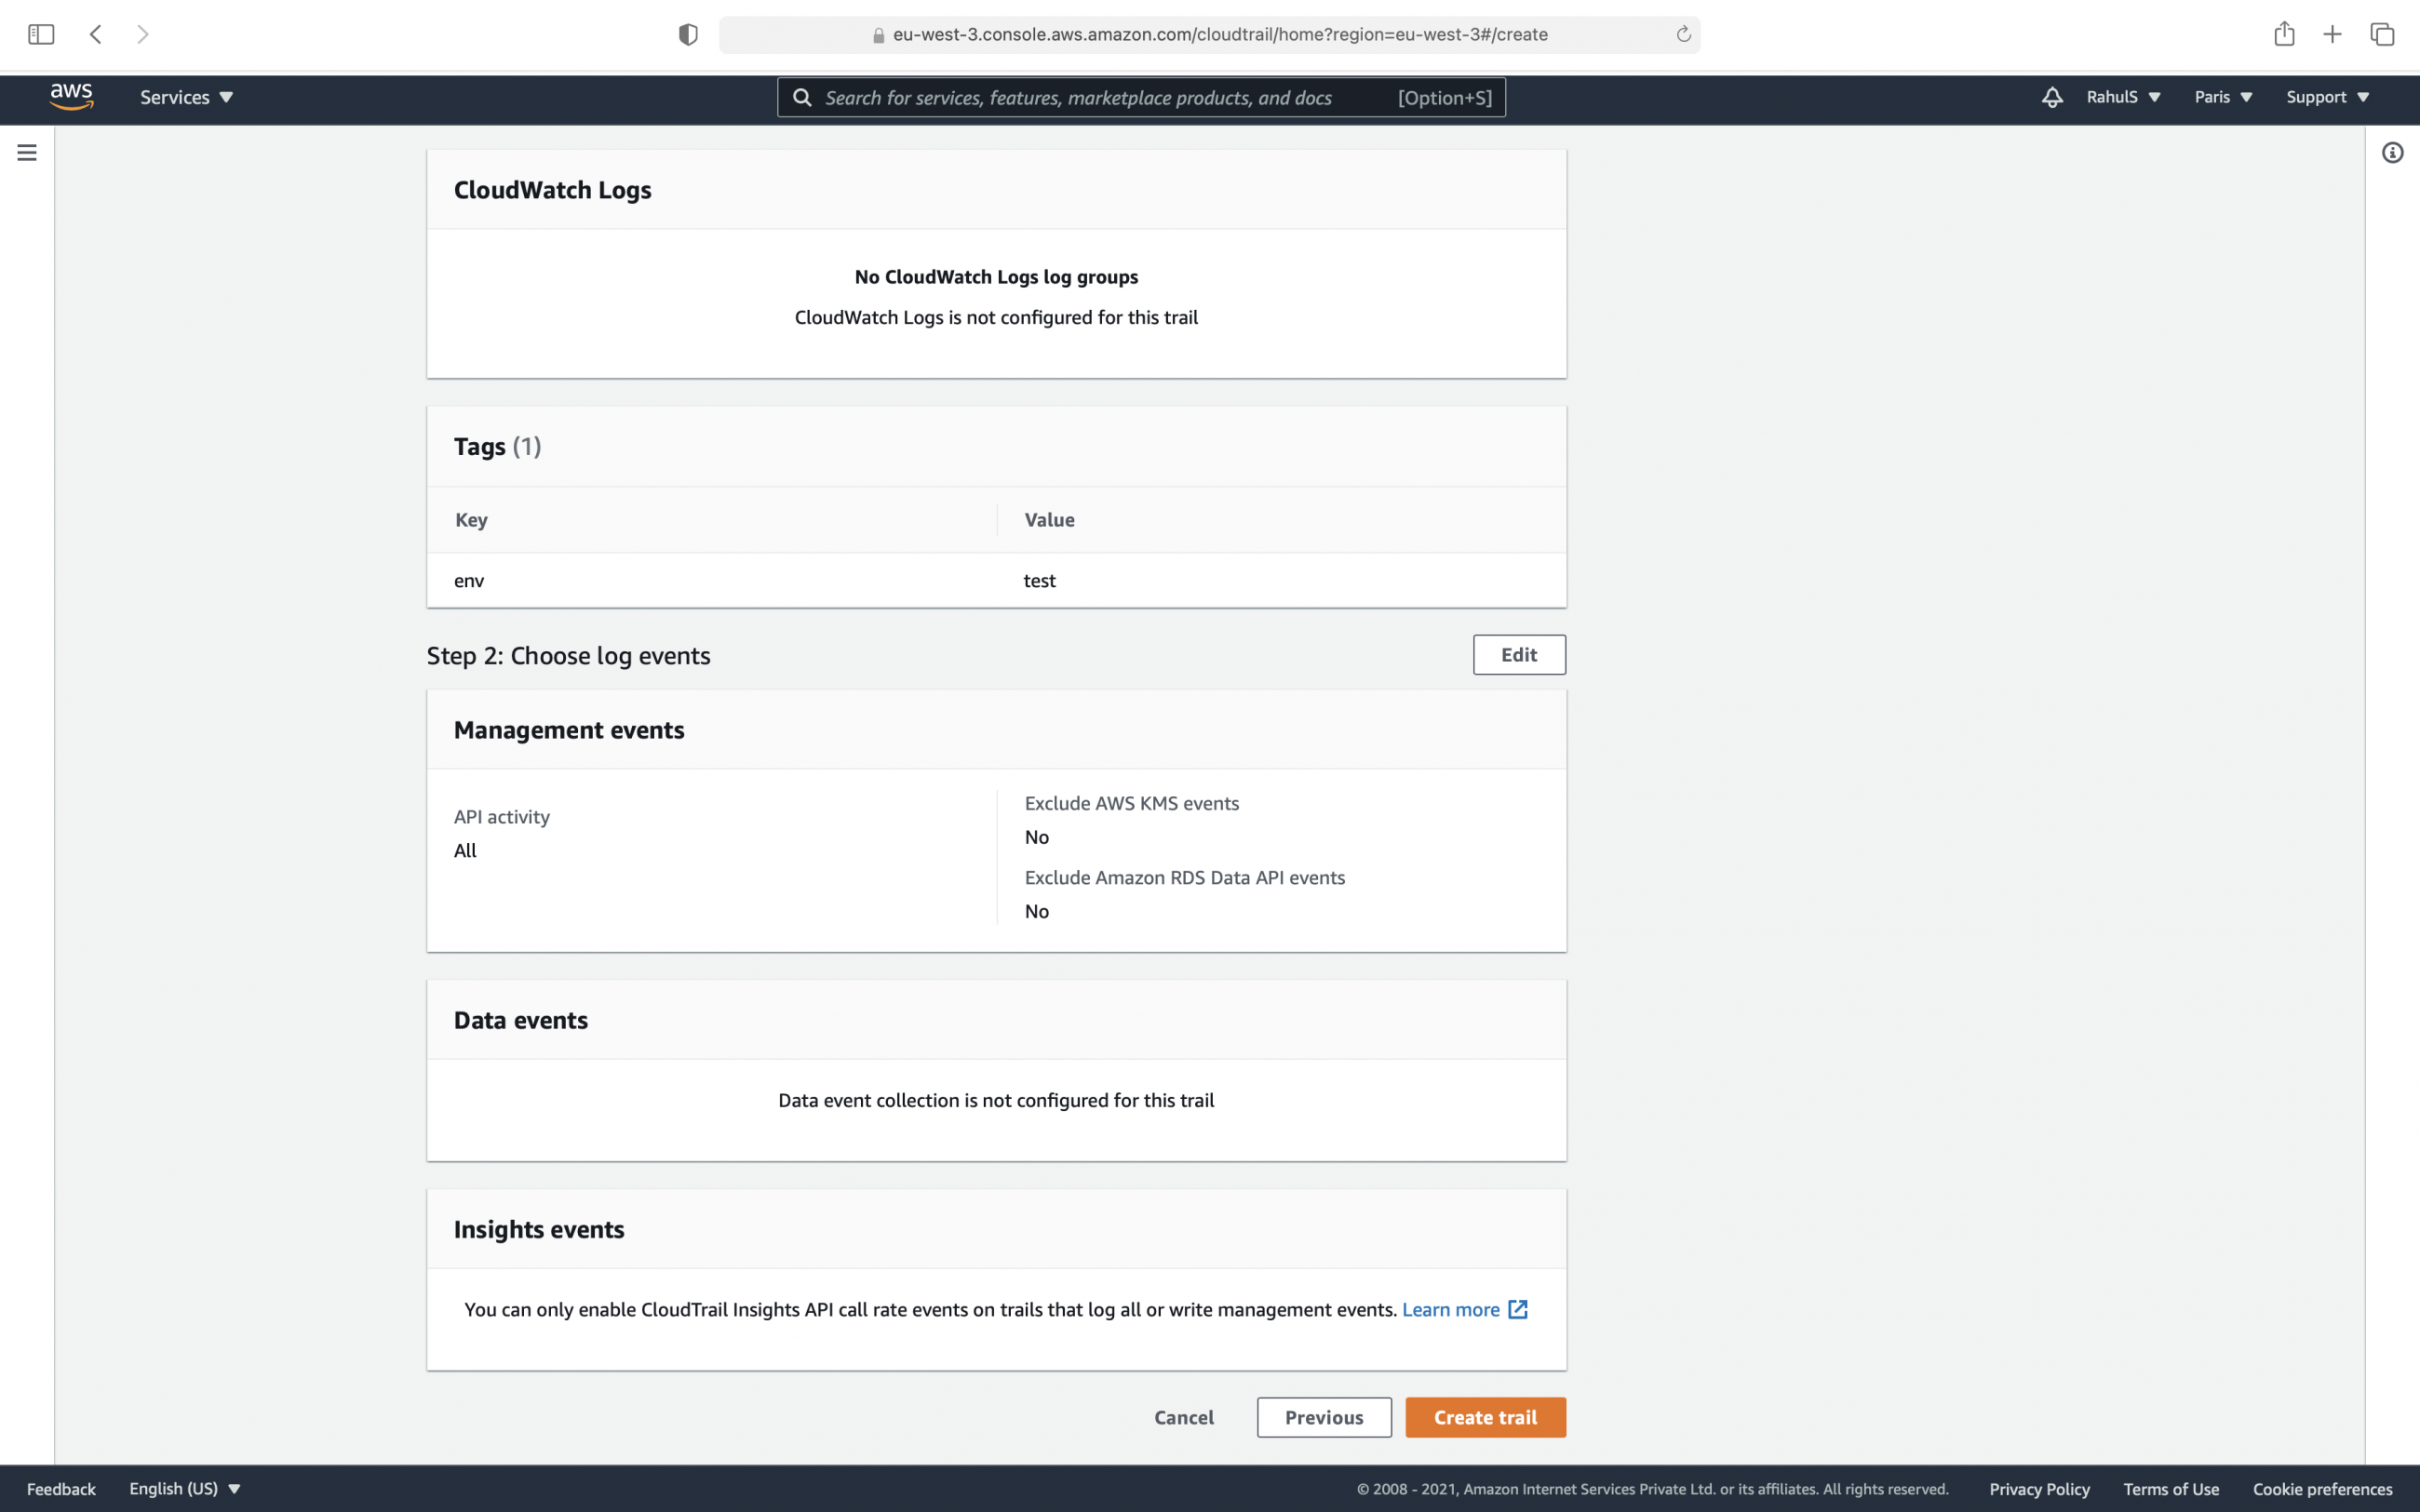
Task: Change the language from English (US)
Action: click(185, 1488)
